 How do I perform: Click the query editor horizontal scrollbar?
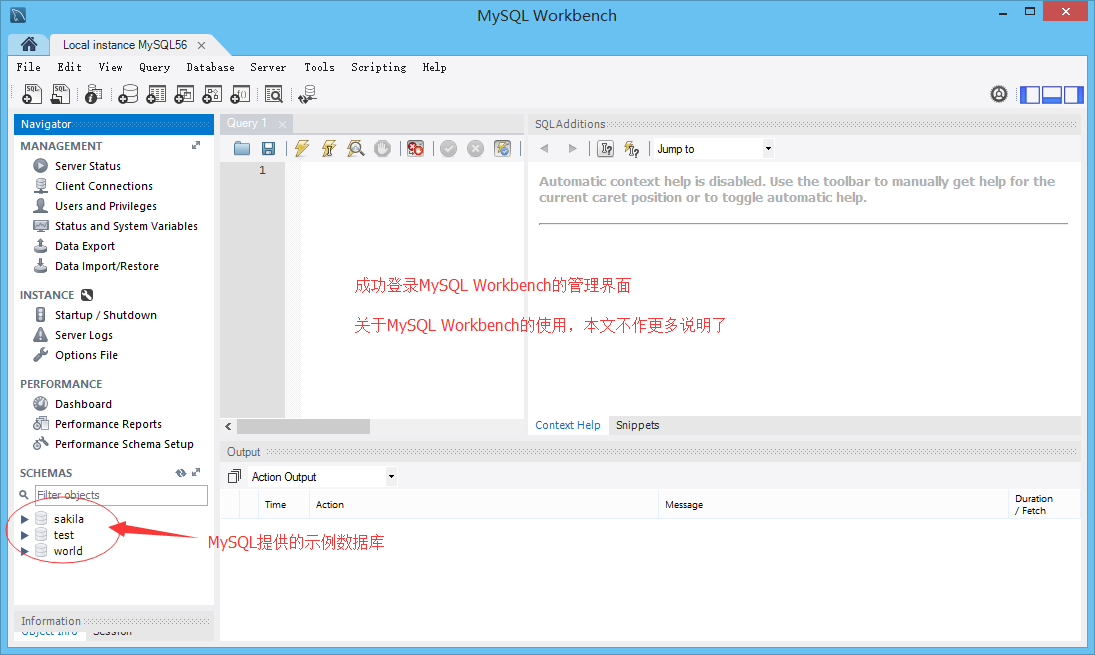point(303,426)
